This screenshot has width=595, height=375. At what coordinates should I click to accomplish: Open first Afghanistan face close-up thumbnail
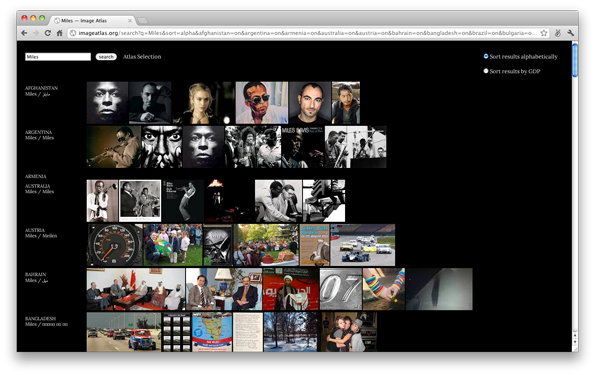point(107,102)
